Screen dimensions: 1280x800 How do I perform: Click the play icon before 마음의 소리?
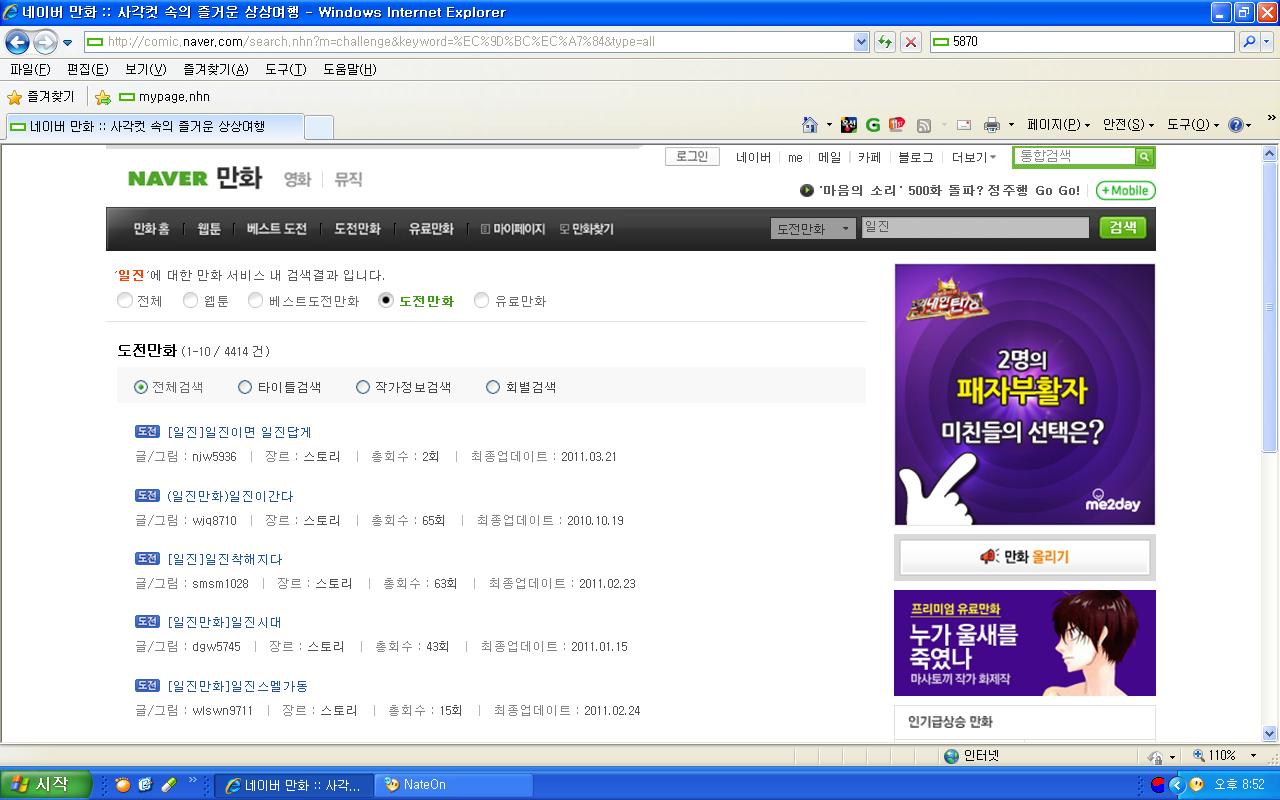806,190
